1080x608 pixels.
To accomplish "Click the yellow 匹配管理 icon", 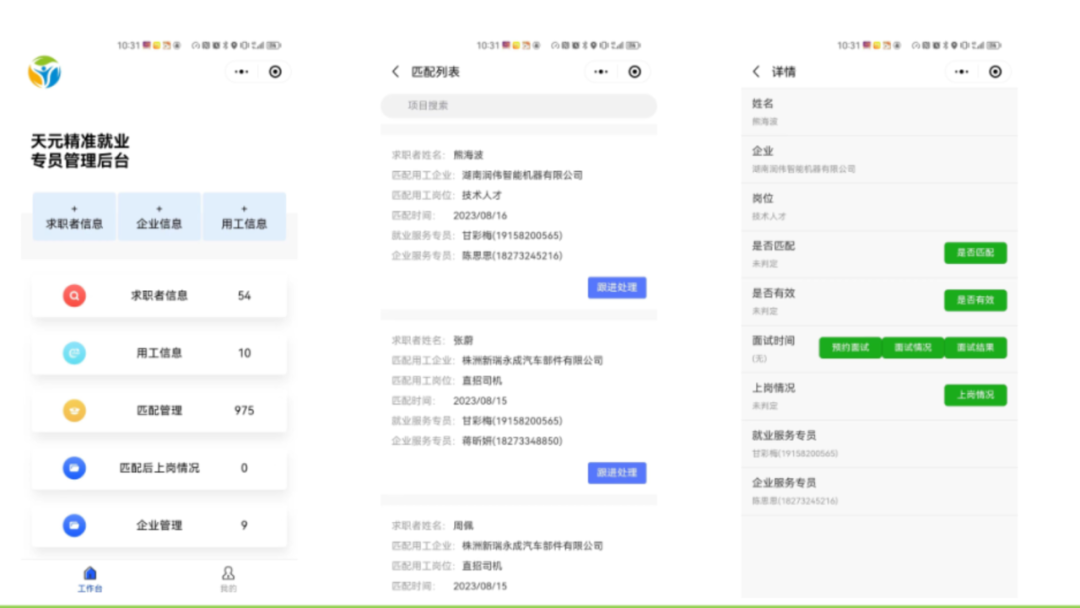I will pos(74,411).
